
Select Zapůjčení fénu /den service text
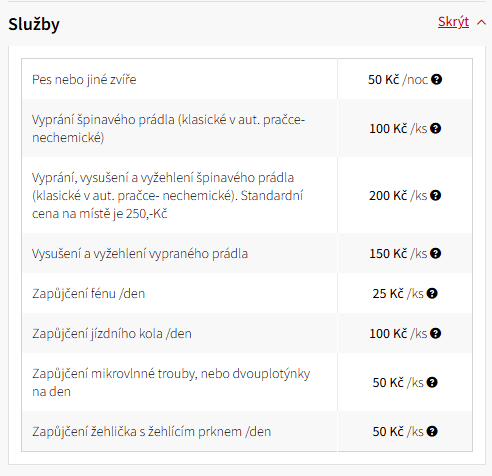[x=89, y=294]
